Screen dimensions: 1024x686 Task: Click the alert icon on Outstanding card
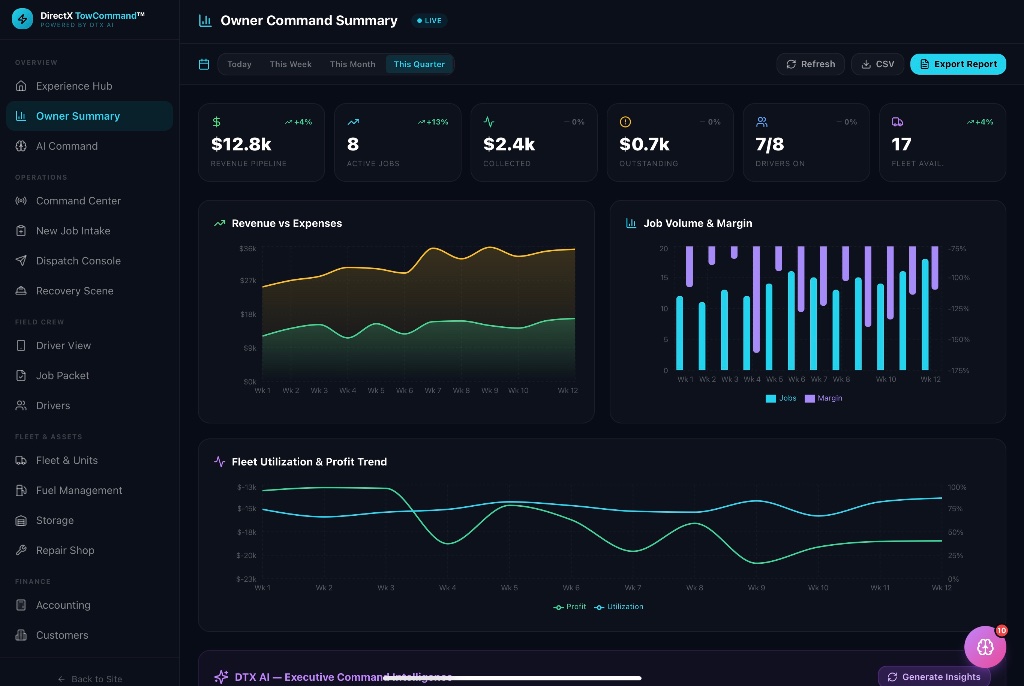coord(625,122)
